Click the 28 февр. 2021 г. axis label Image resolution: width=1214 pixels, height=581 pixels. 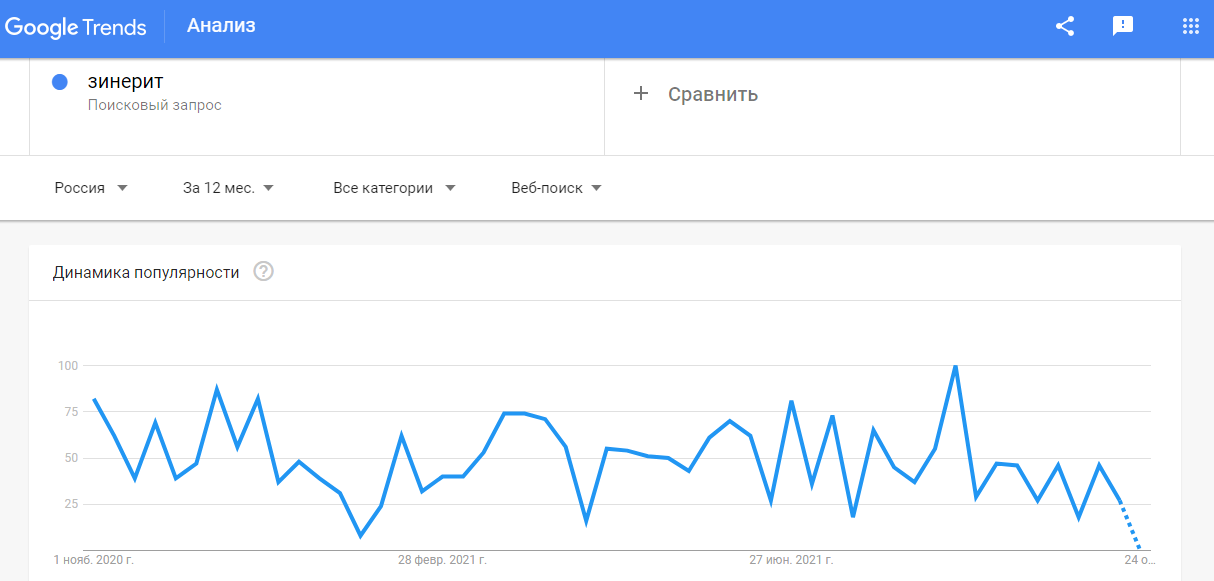(x=442, y=560)
